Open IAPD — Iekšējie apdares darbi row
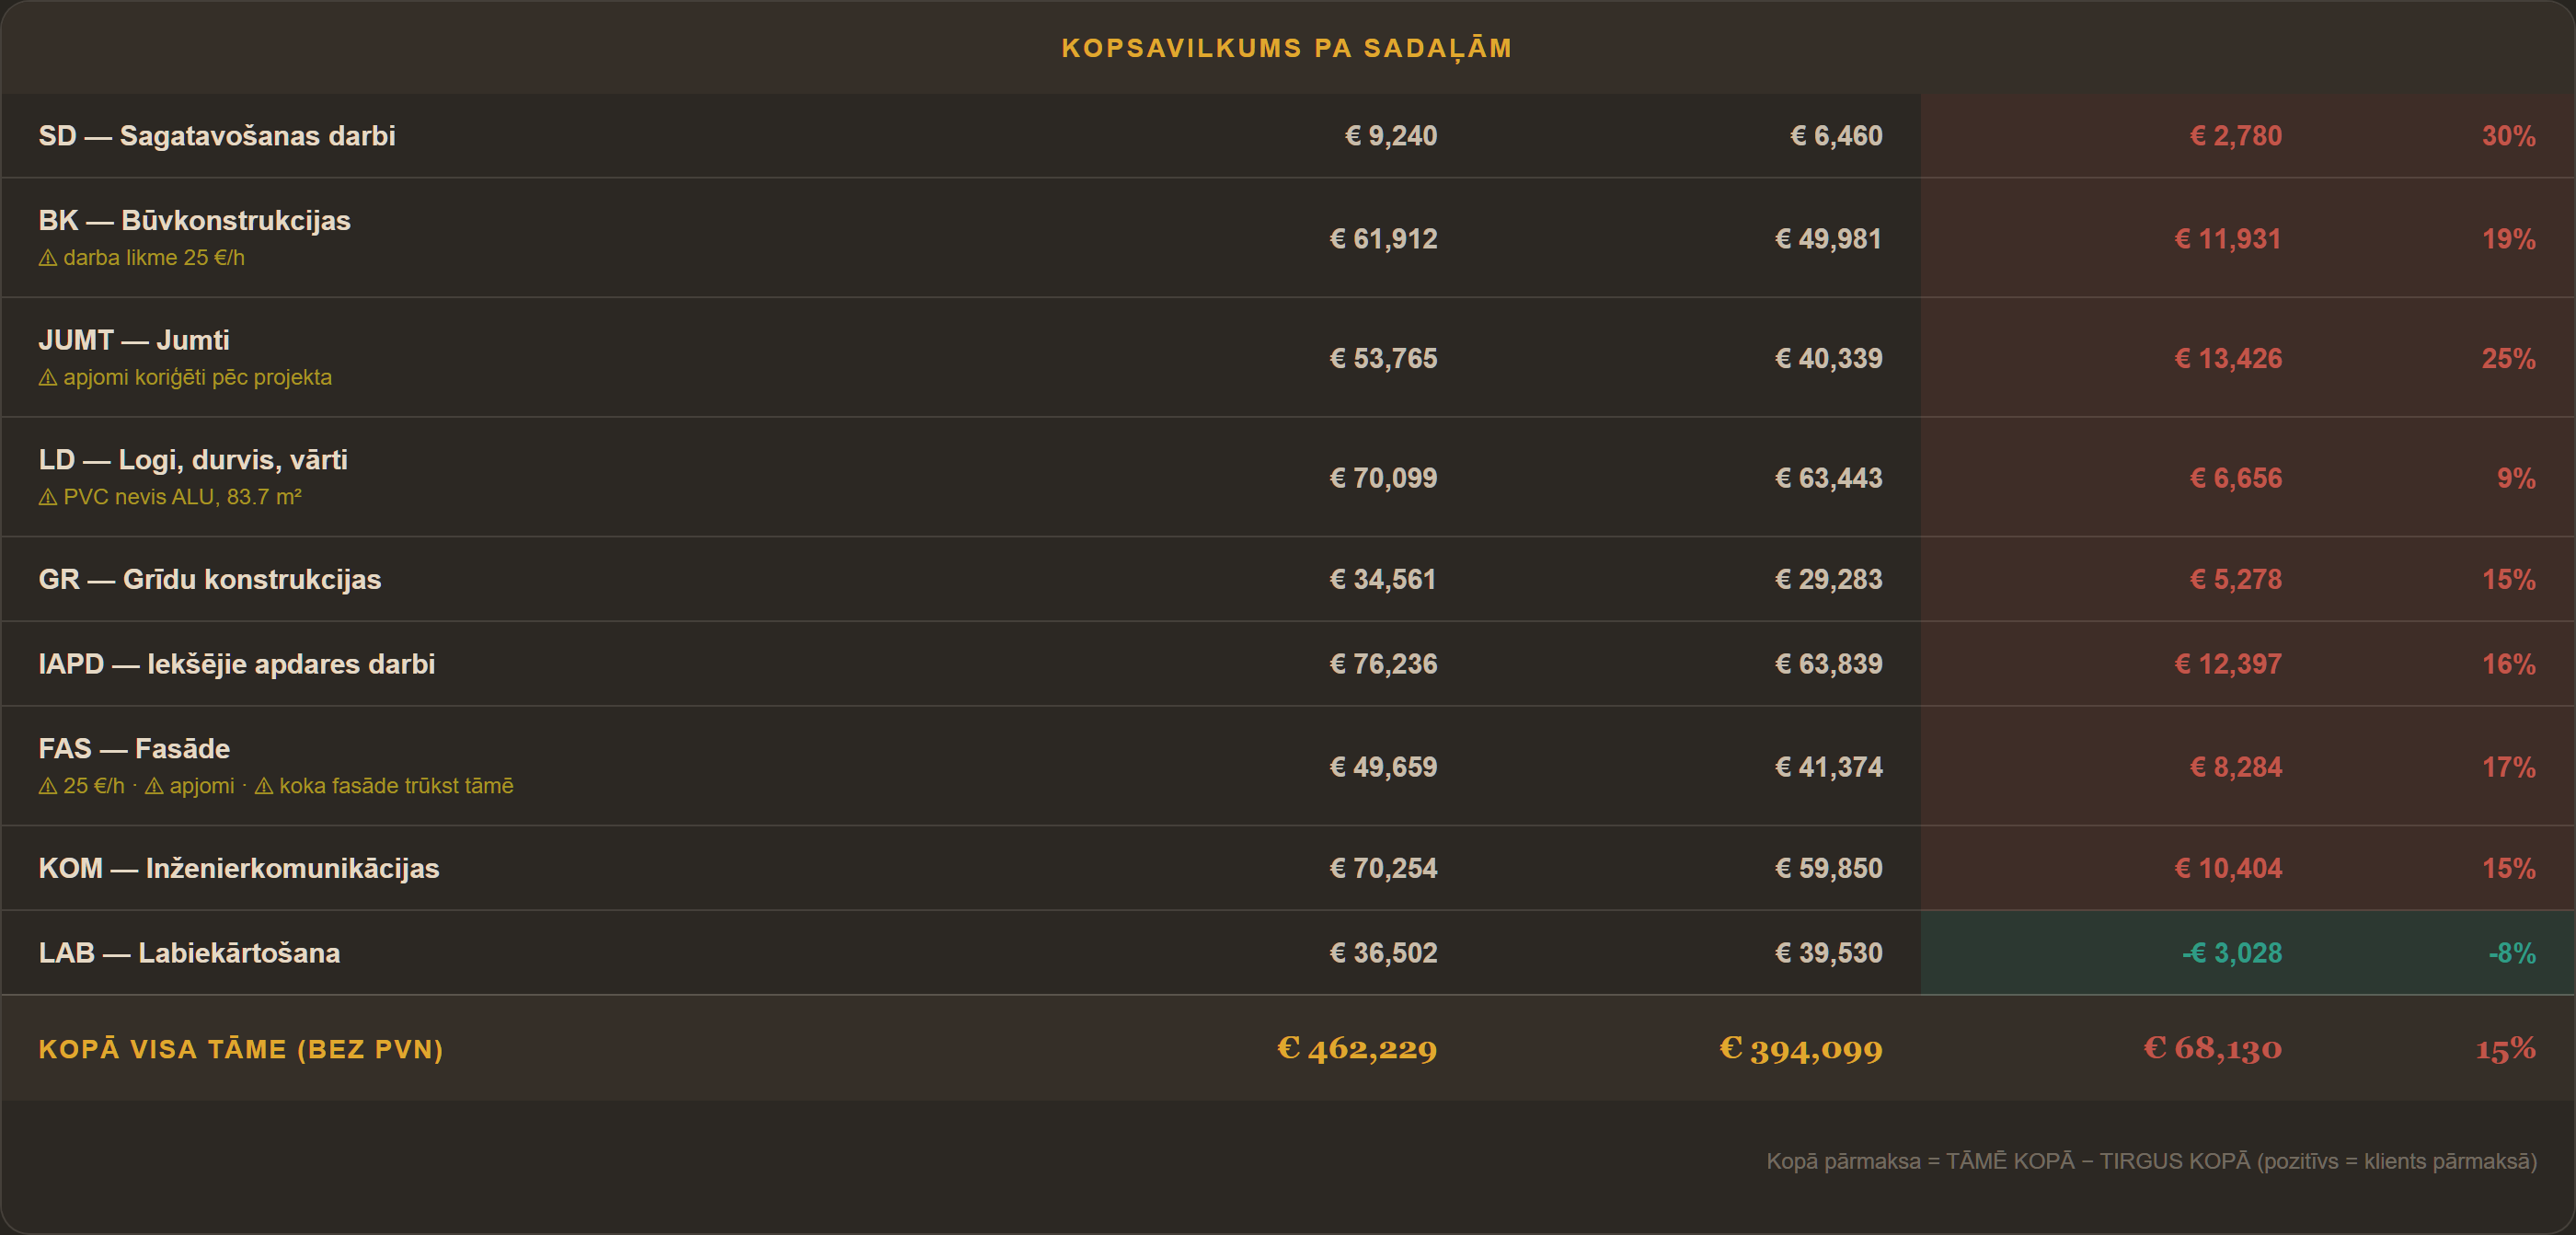 pos(1288,664)
